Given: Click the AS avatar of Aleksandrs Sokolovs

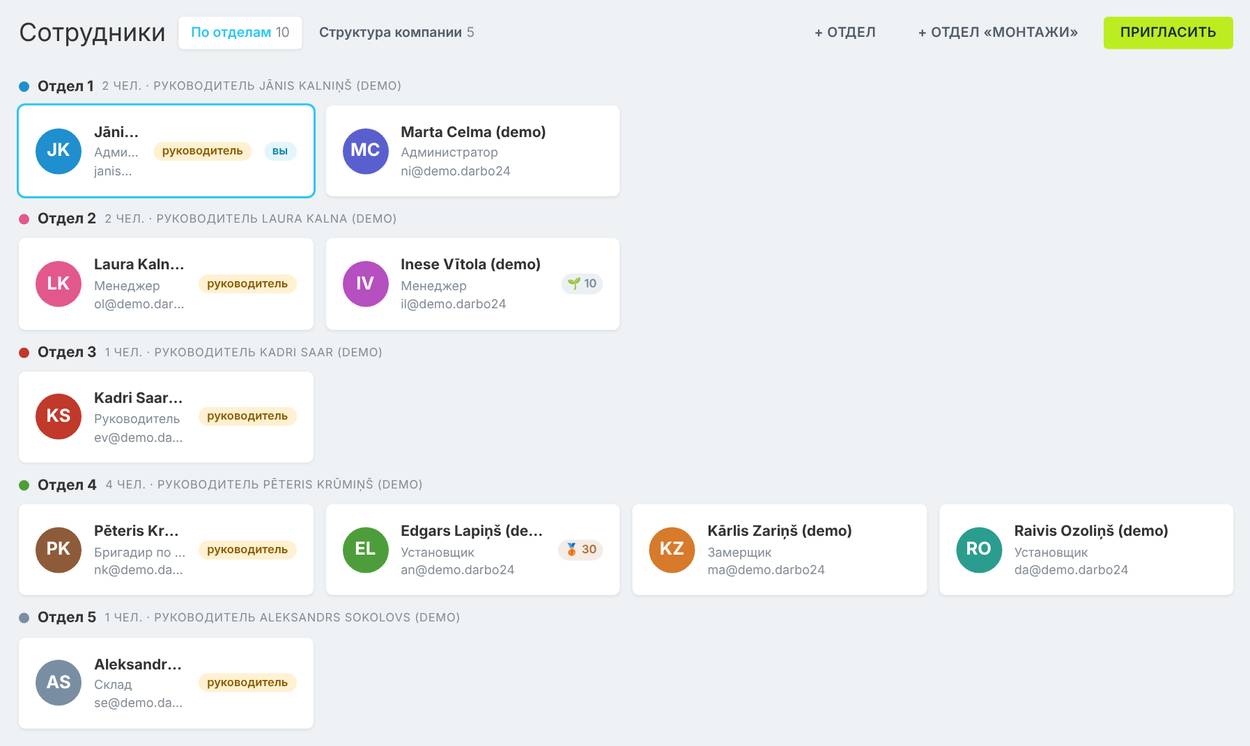Looking at the screenshot, I should (x=58, y=683).
